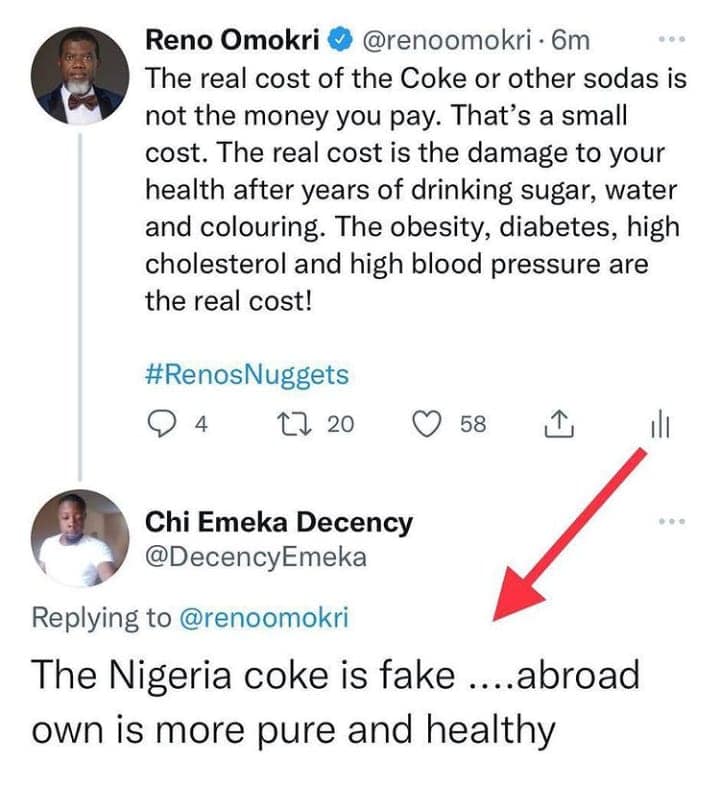Click the blue verified badge
The image size is (720, 787).
pos(341,41)
